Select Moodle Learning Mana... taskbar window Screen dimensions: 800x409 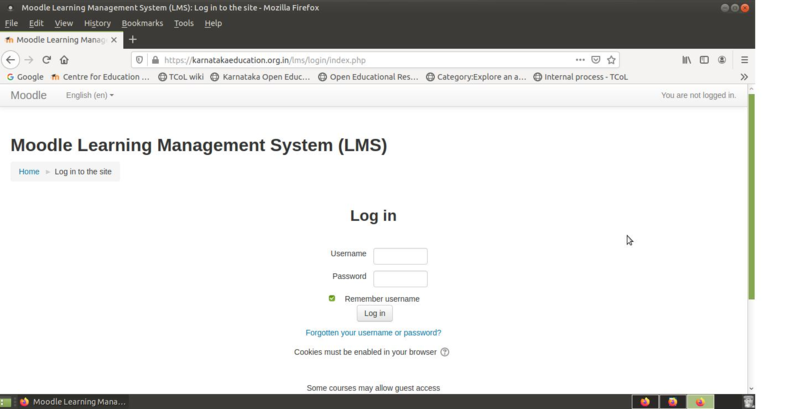coord(72,401)
